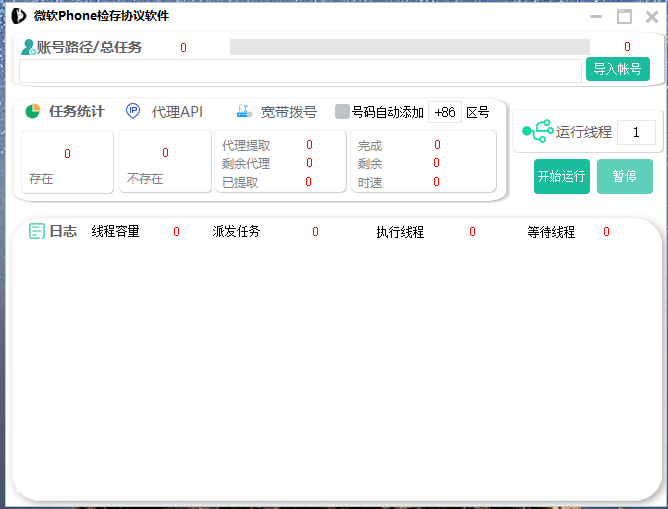Maximize the application window

(x=624, y=16)
